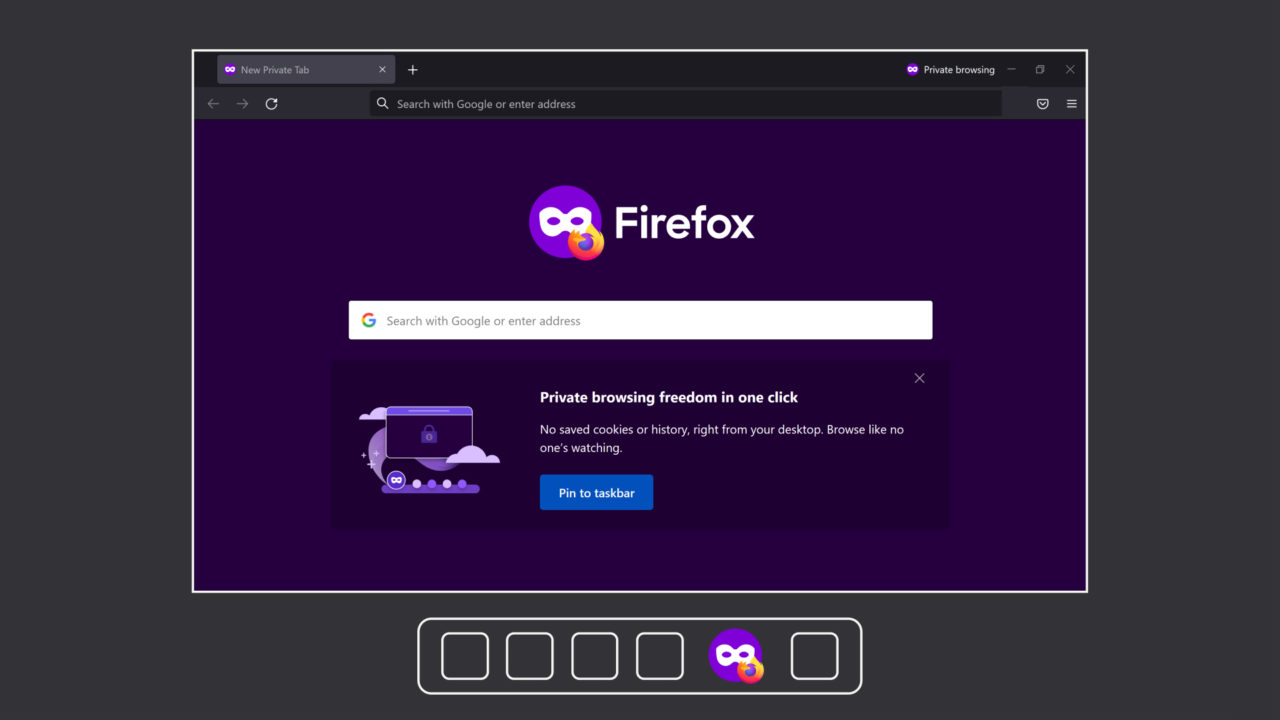Image resolution: width=1280 pixels, height=720 pixels.
Task: Select the private Firefox icon in the taskbar
Action: point(737,656)
